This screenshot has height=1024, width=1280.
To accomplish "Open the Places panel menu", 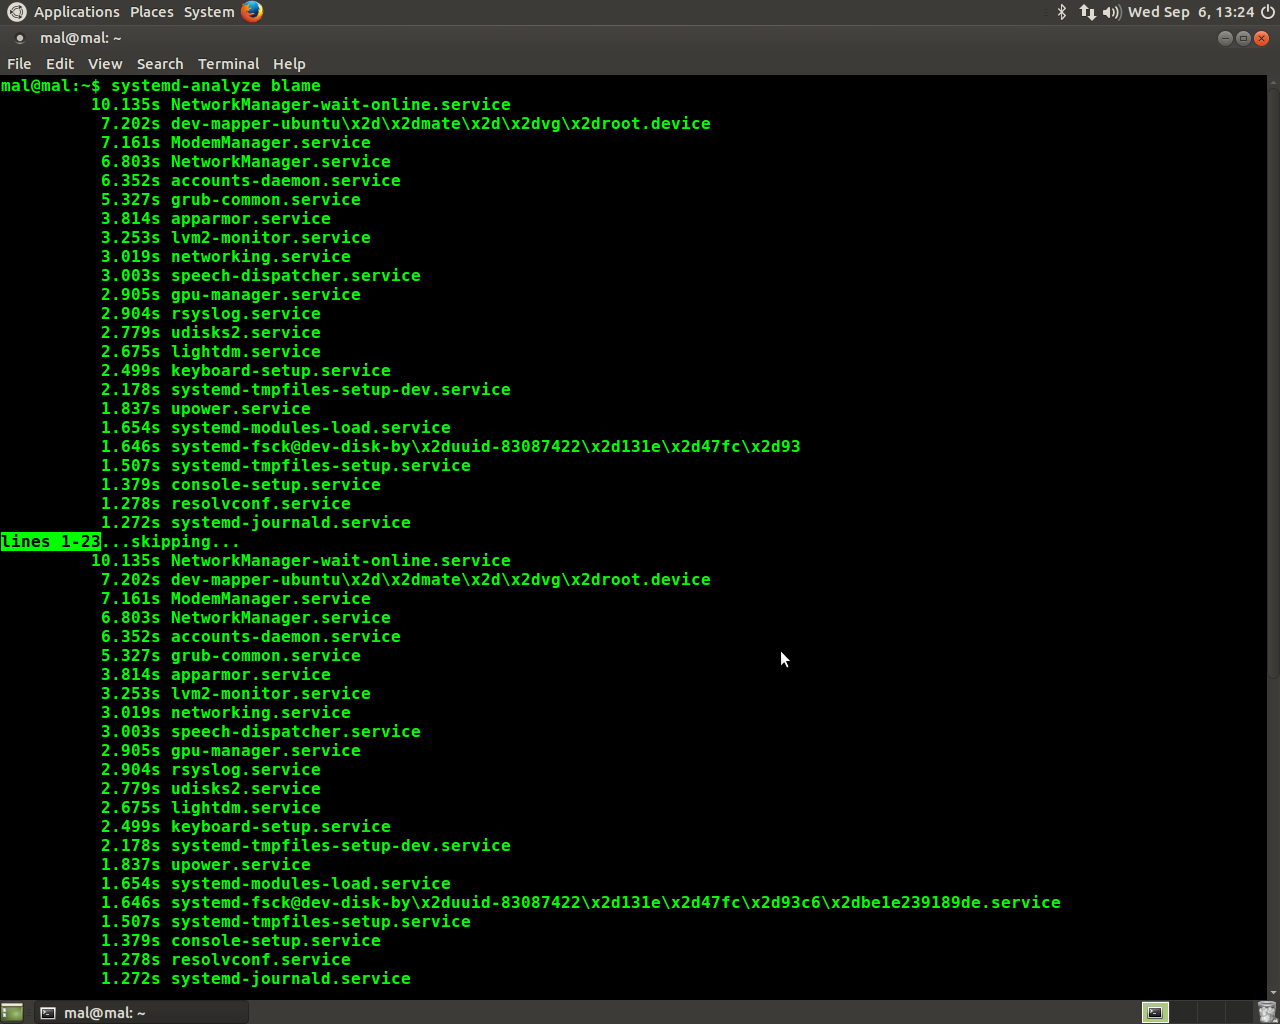I will (151, 12).
